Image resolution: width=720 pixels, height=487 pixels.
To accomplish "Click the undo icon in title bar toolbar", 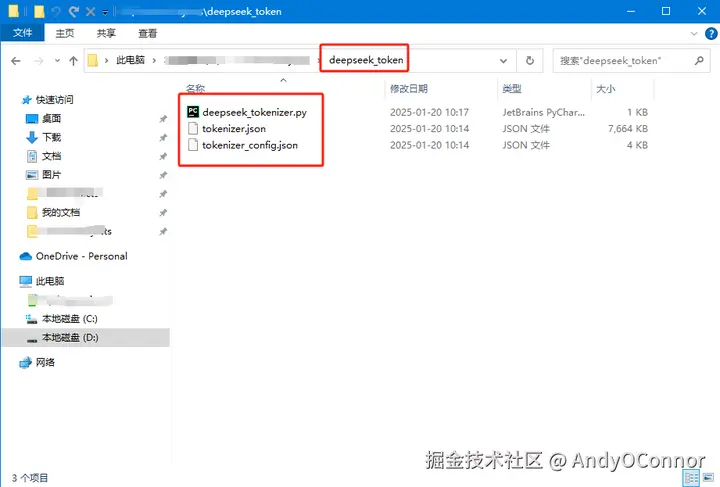I will point(56,11).
